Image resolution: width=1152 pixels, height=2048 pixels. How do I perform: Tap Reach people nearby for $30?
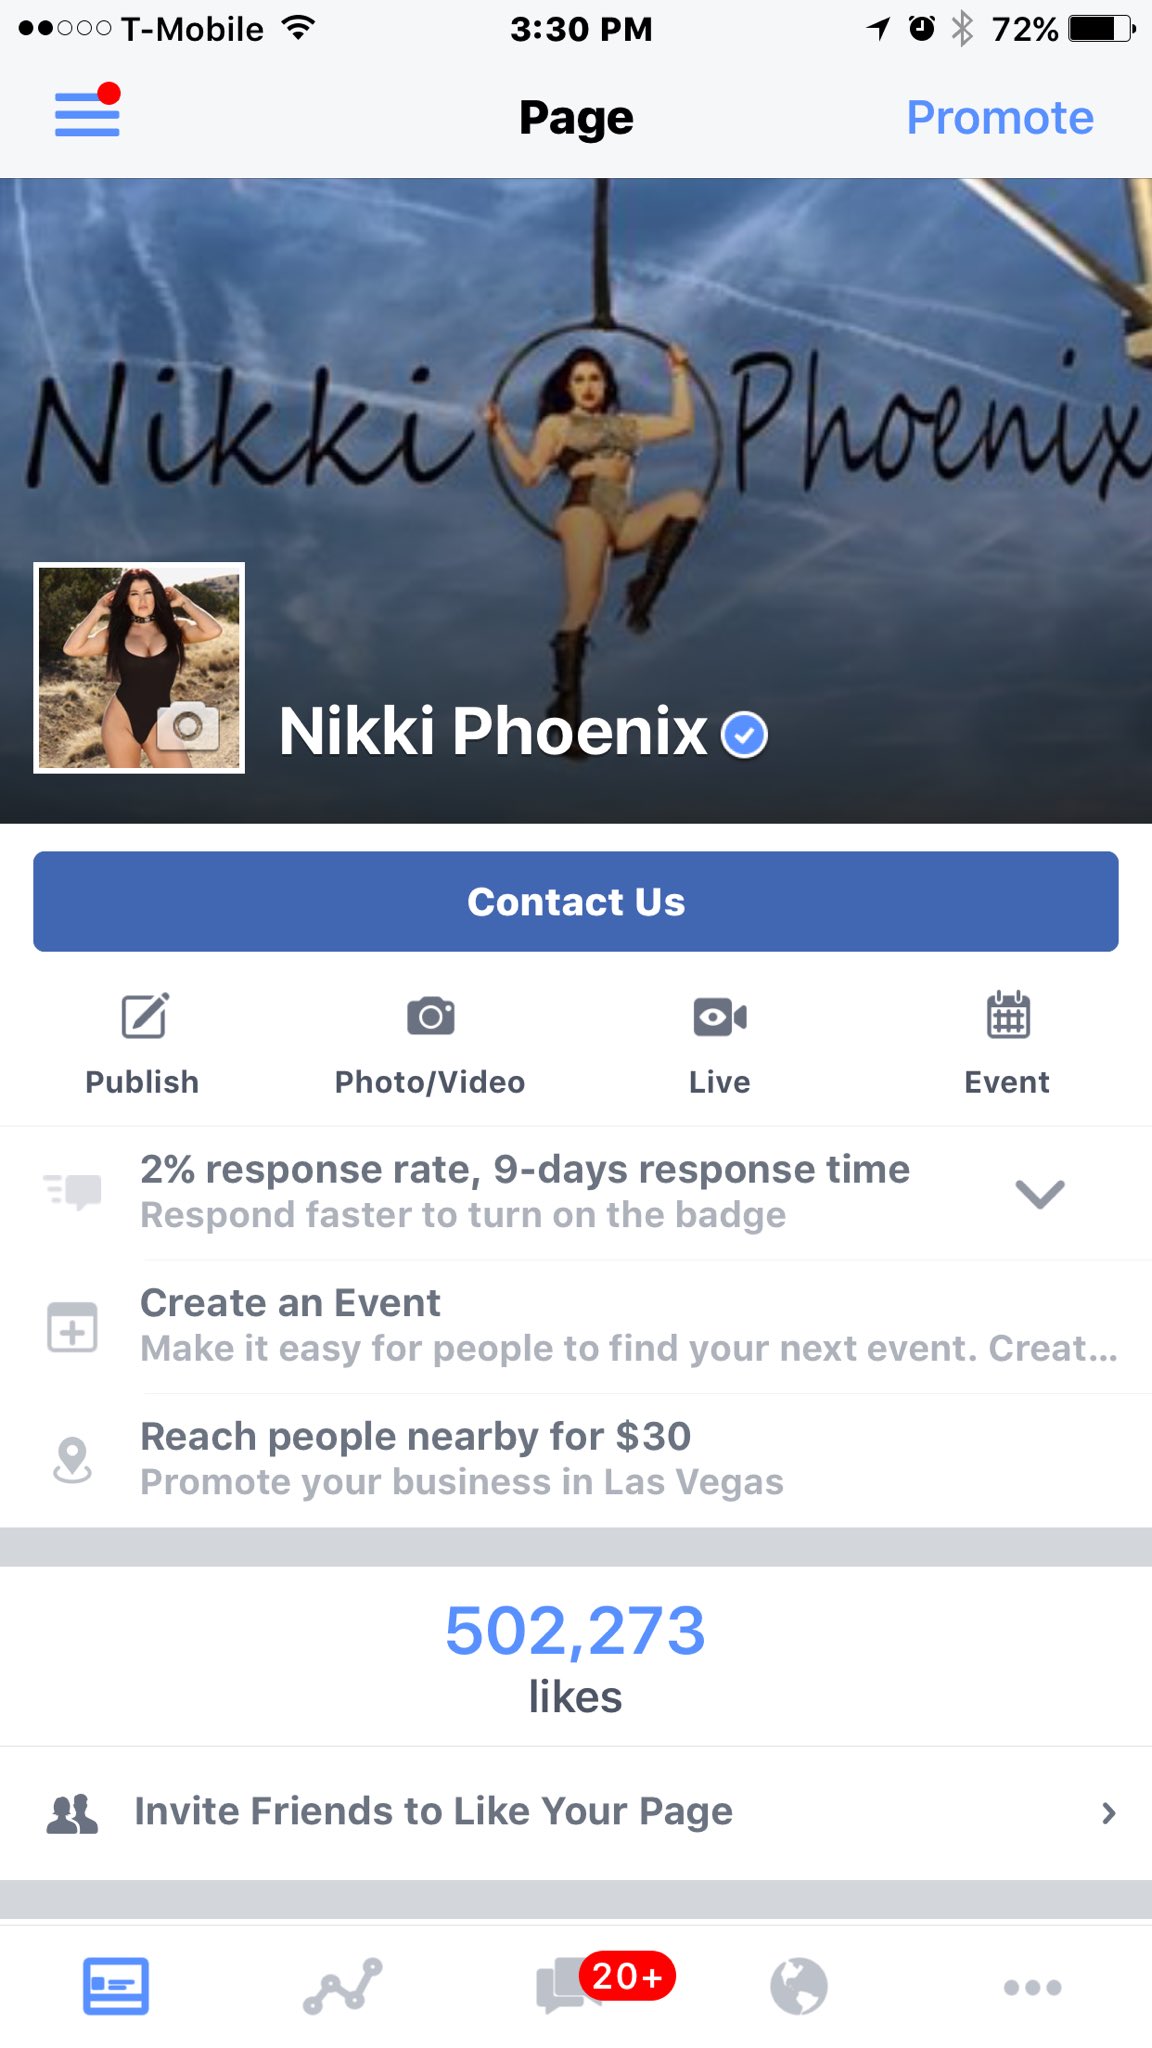pyautogui.click(x=576, y=1460)
